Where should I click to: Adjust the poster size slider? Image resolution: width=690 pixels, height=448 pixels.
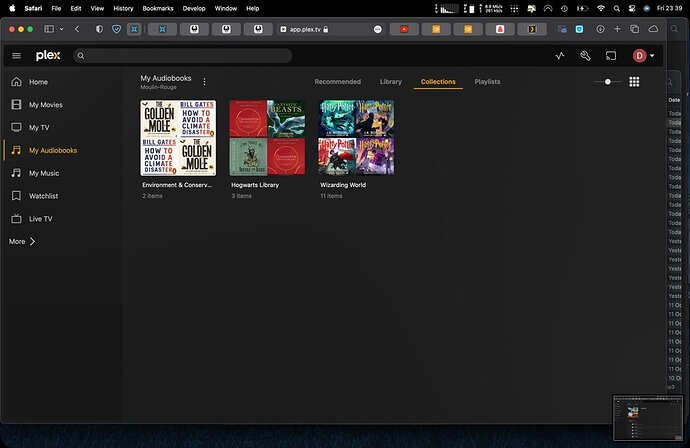pyautogui.click(x=608, y=82)
